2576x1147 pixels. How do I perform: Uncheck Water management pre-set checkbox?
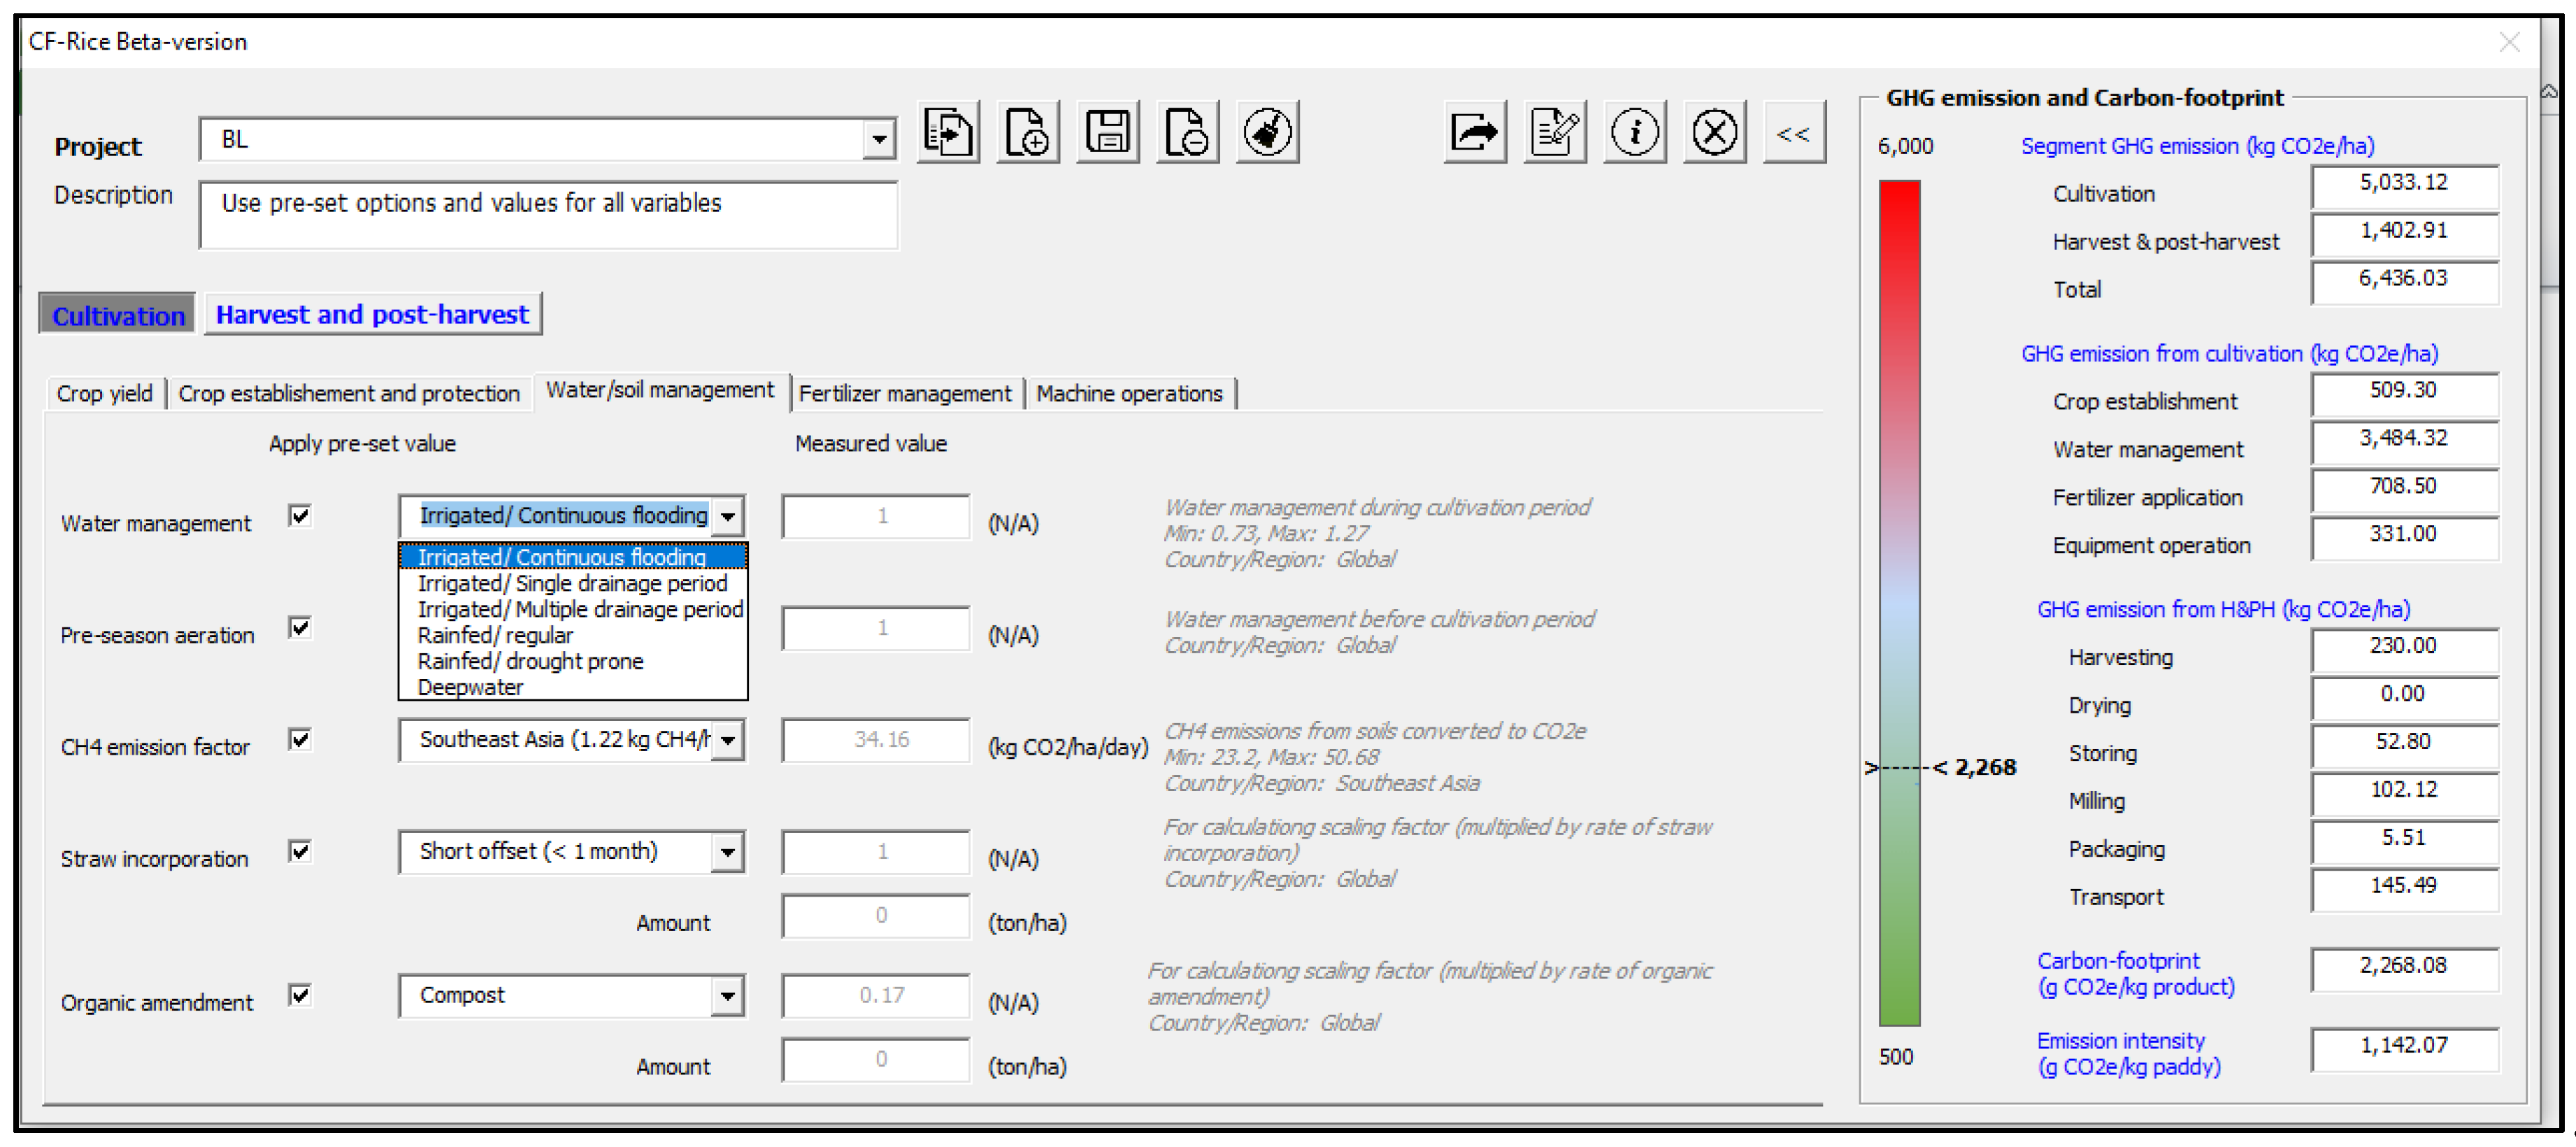coord(299,516)
